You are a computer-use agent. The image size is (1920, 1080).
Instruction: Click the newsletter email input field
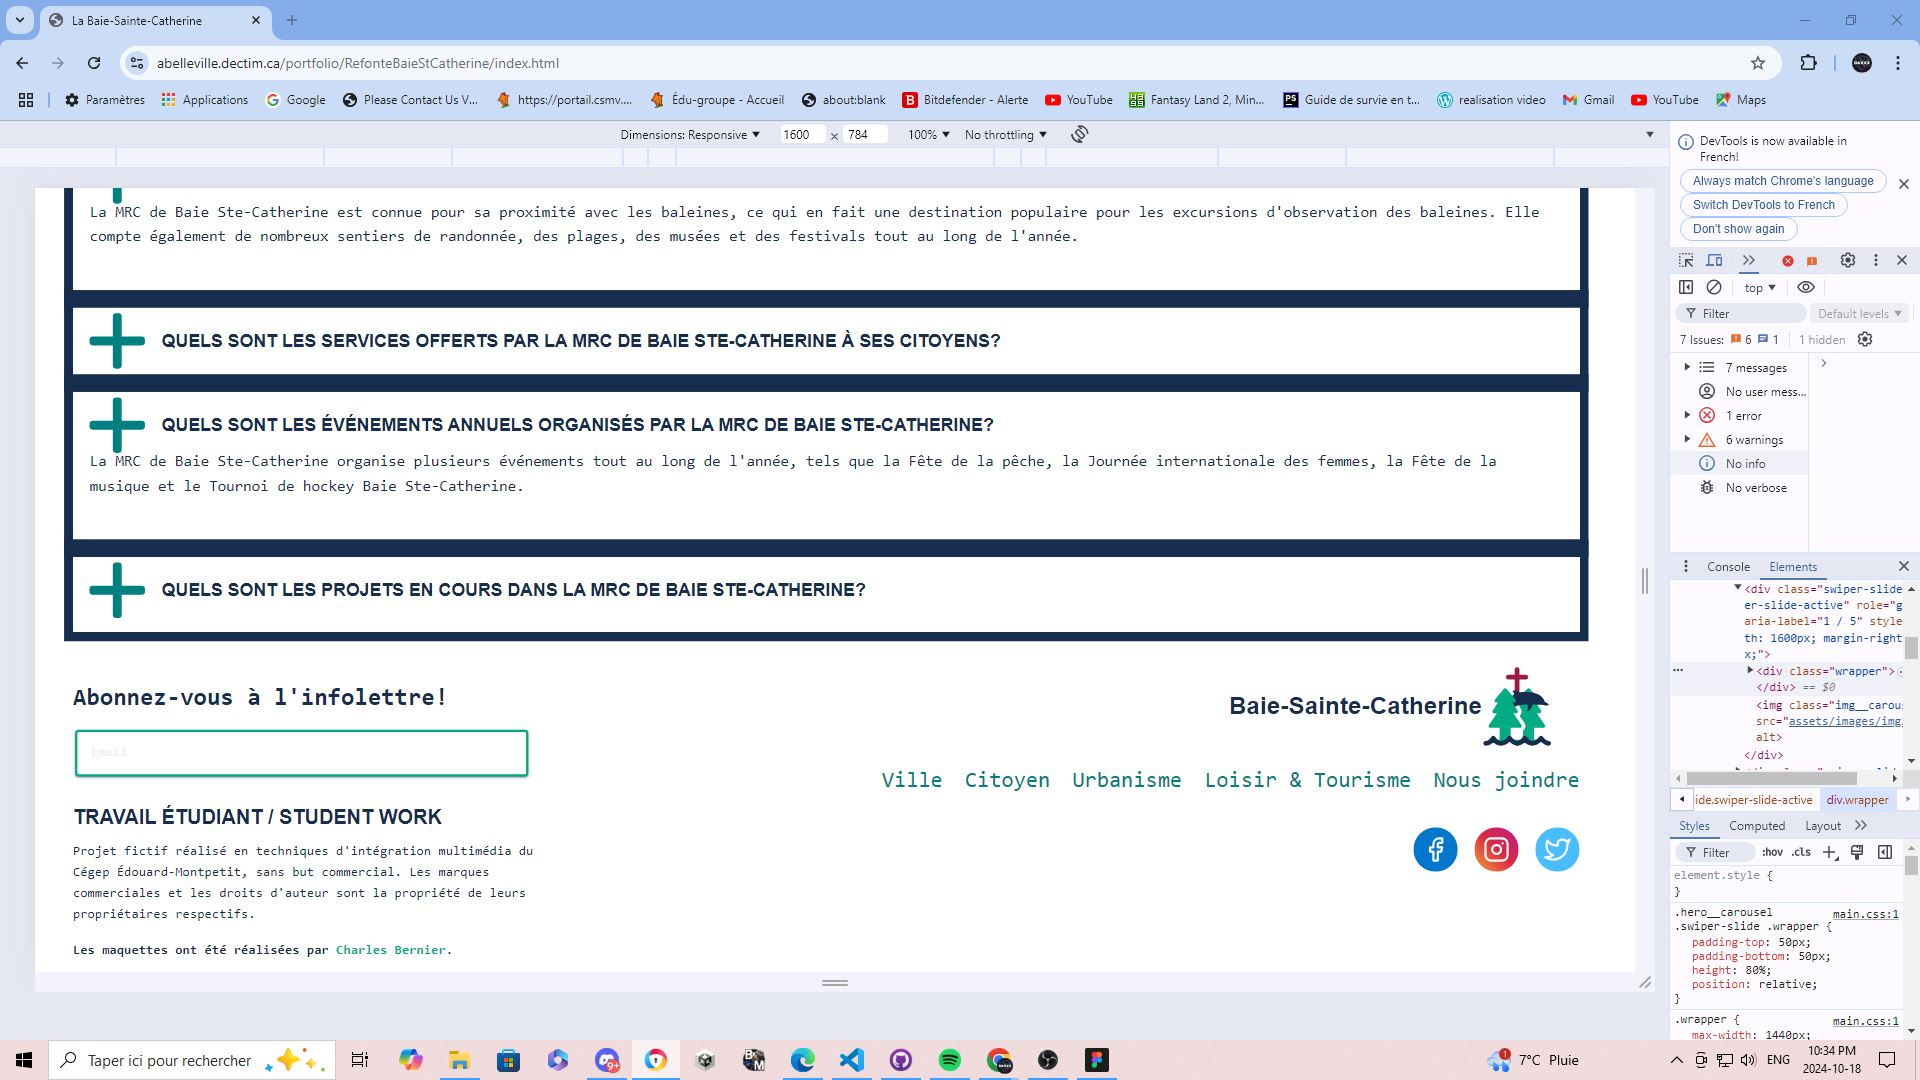tap(301, 752)
